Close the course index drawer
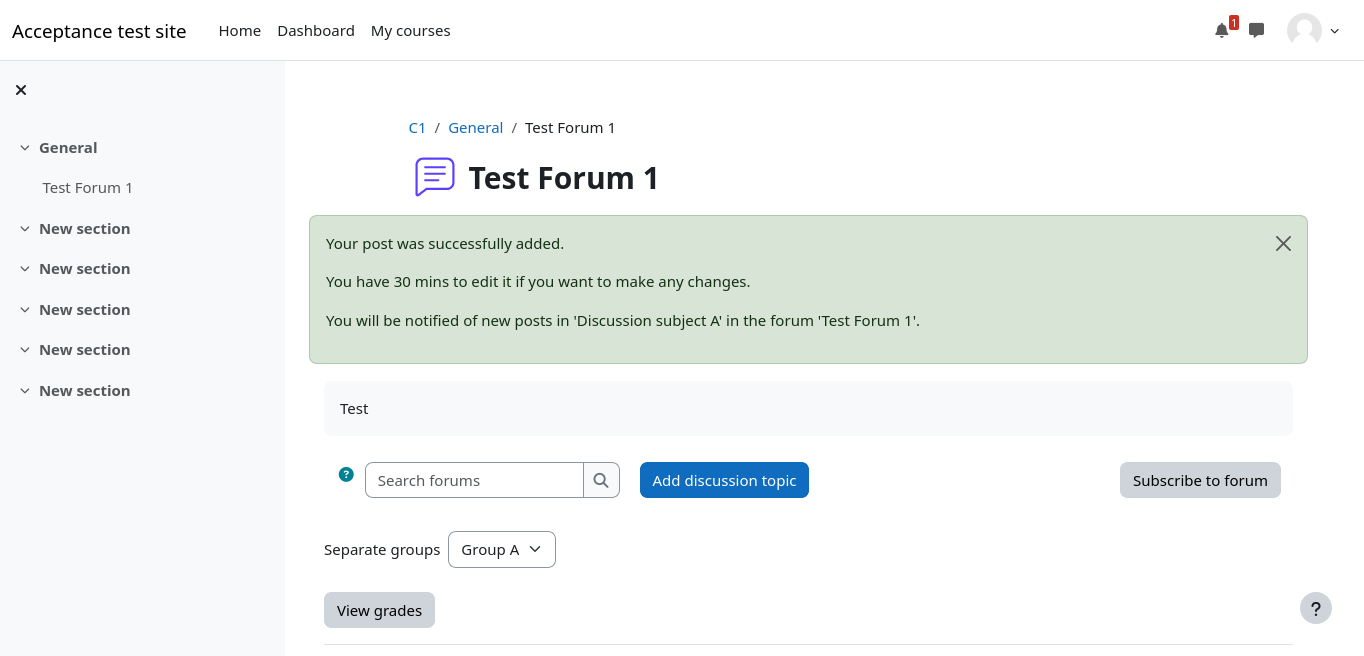 point(21,90)
